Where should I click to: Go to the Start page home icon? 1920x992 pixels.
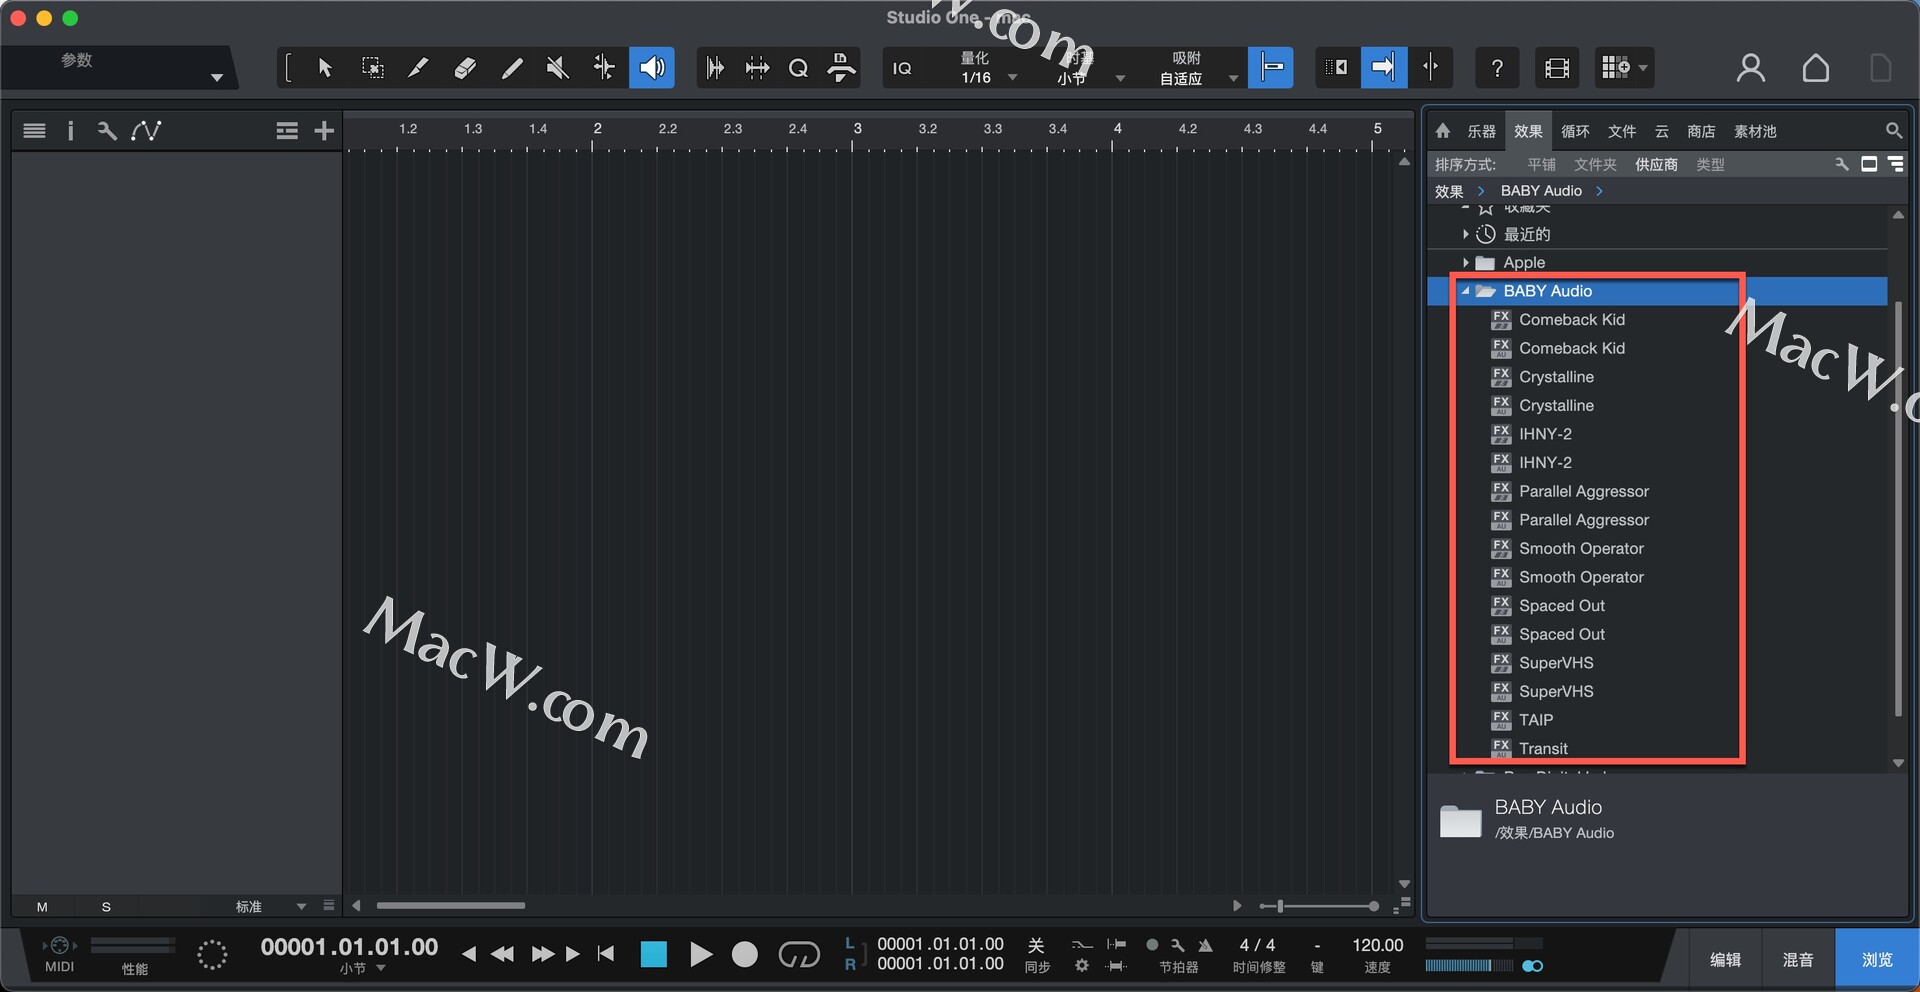tap(1816, 68)
